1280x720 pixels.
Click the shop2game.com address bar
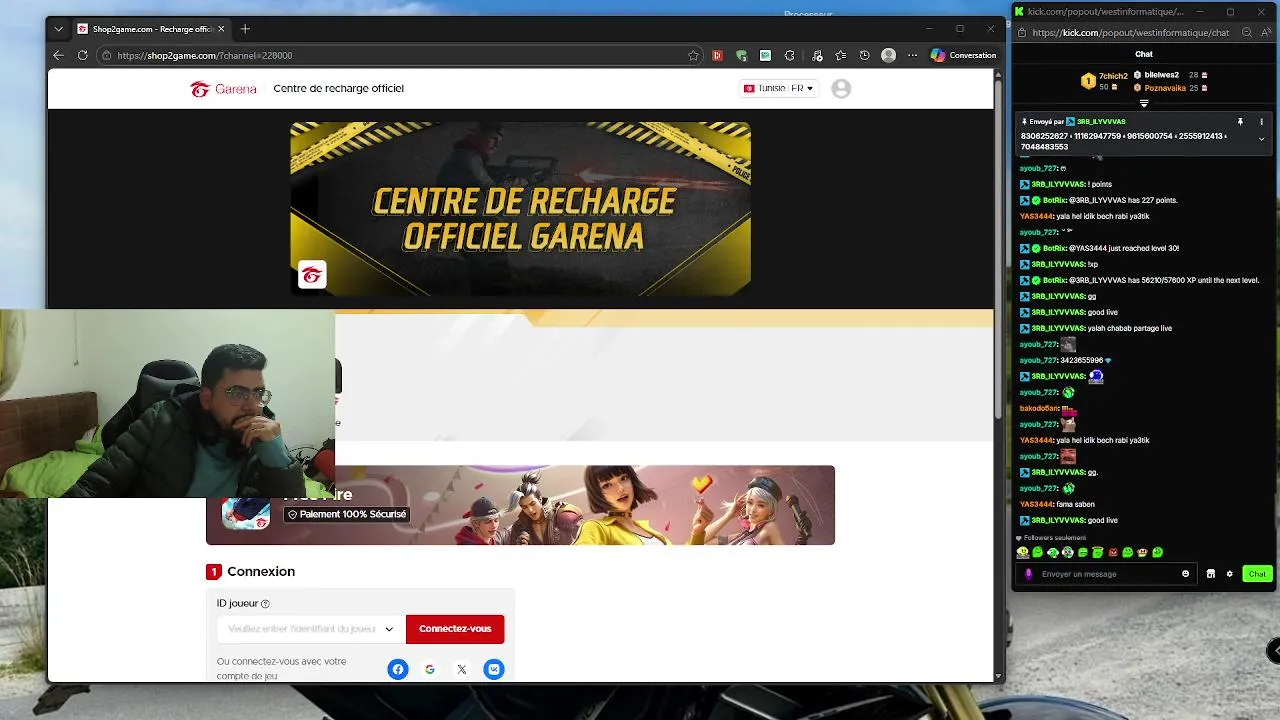tap(400, 55)
